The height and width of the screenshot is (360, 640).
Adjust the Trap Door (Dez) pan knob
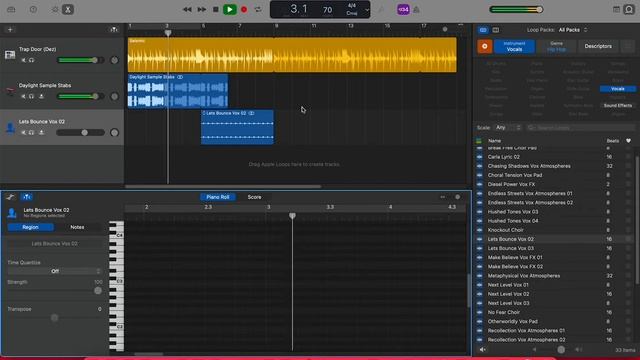pyautogui.click(x=114, y=60)
